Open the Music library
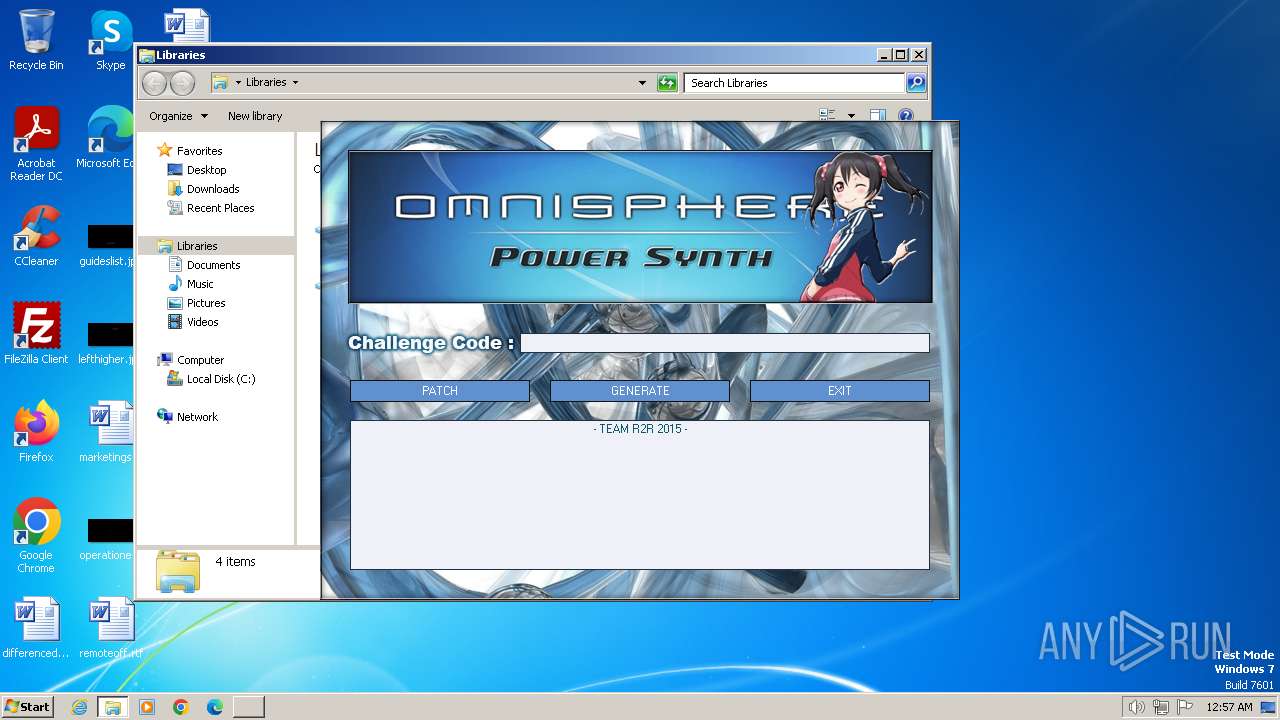Image resolution: width=1280 pixels, height=720 pixels. pos(200,284)
